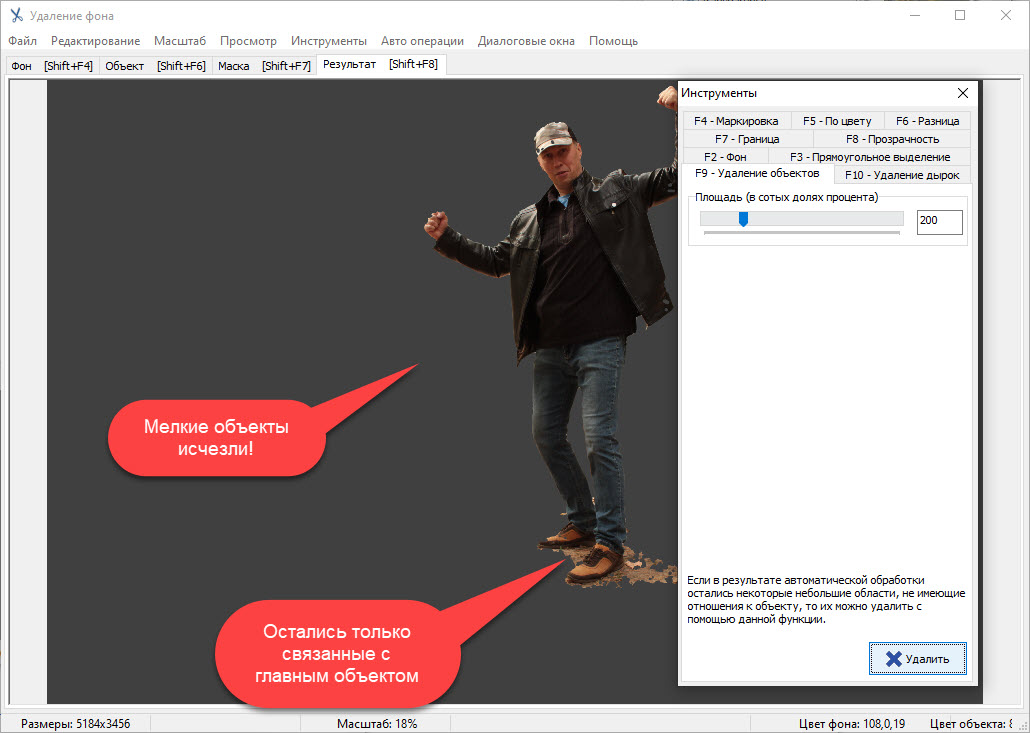
Task: Click the Площадь slider thumb
Action: 743,219
